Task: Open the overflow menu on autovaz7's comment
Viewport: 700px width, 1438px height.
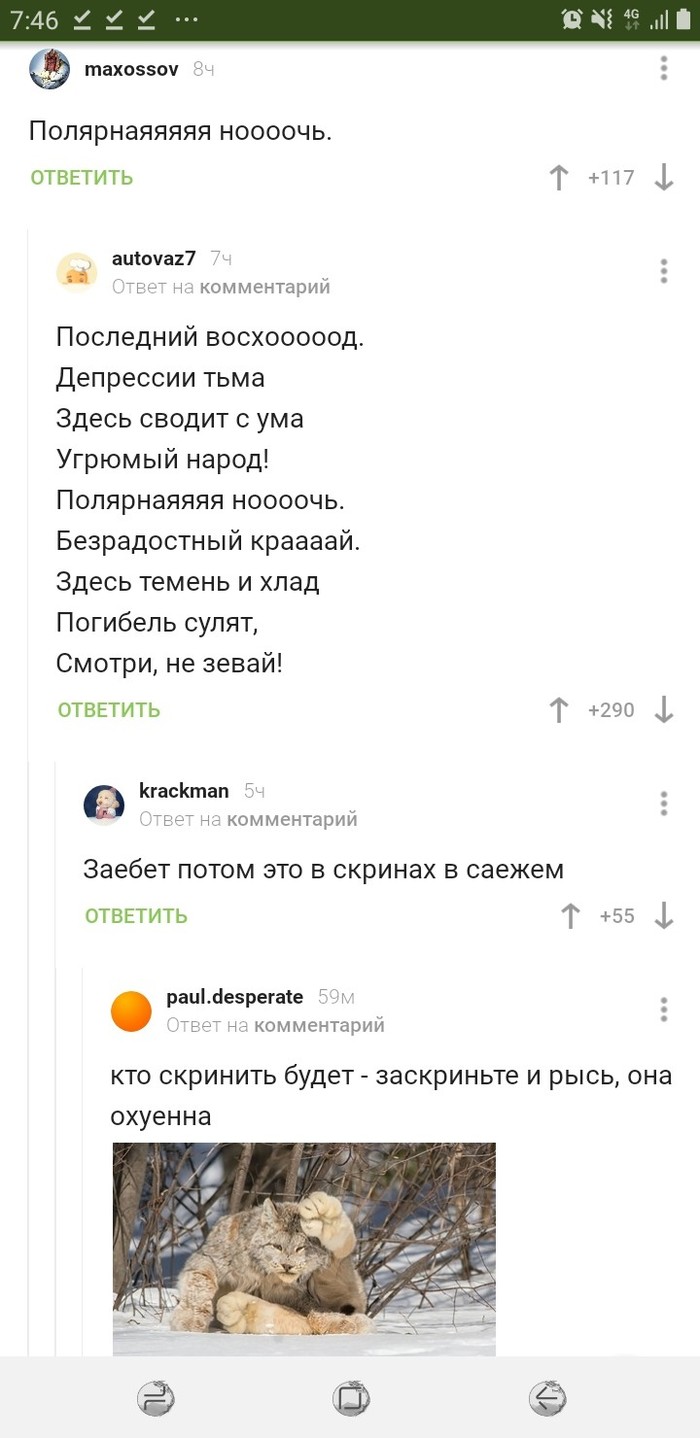Action: 662,270
